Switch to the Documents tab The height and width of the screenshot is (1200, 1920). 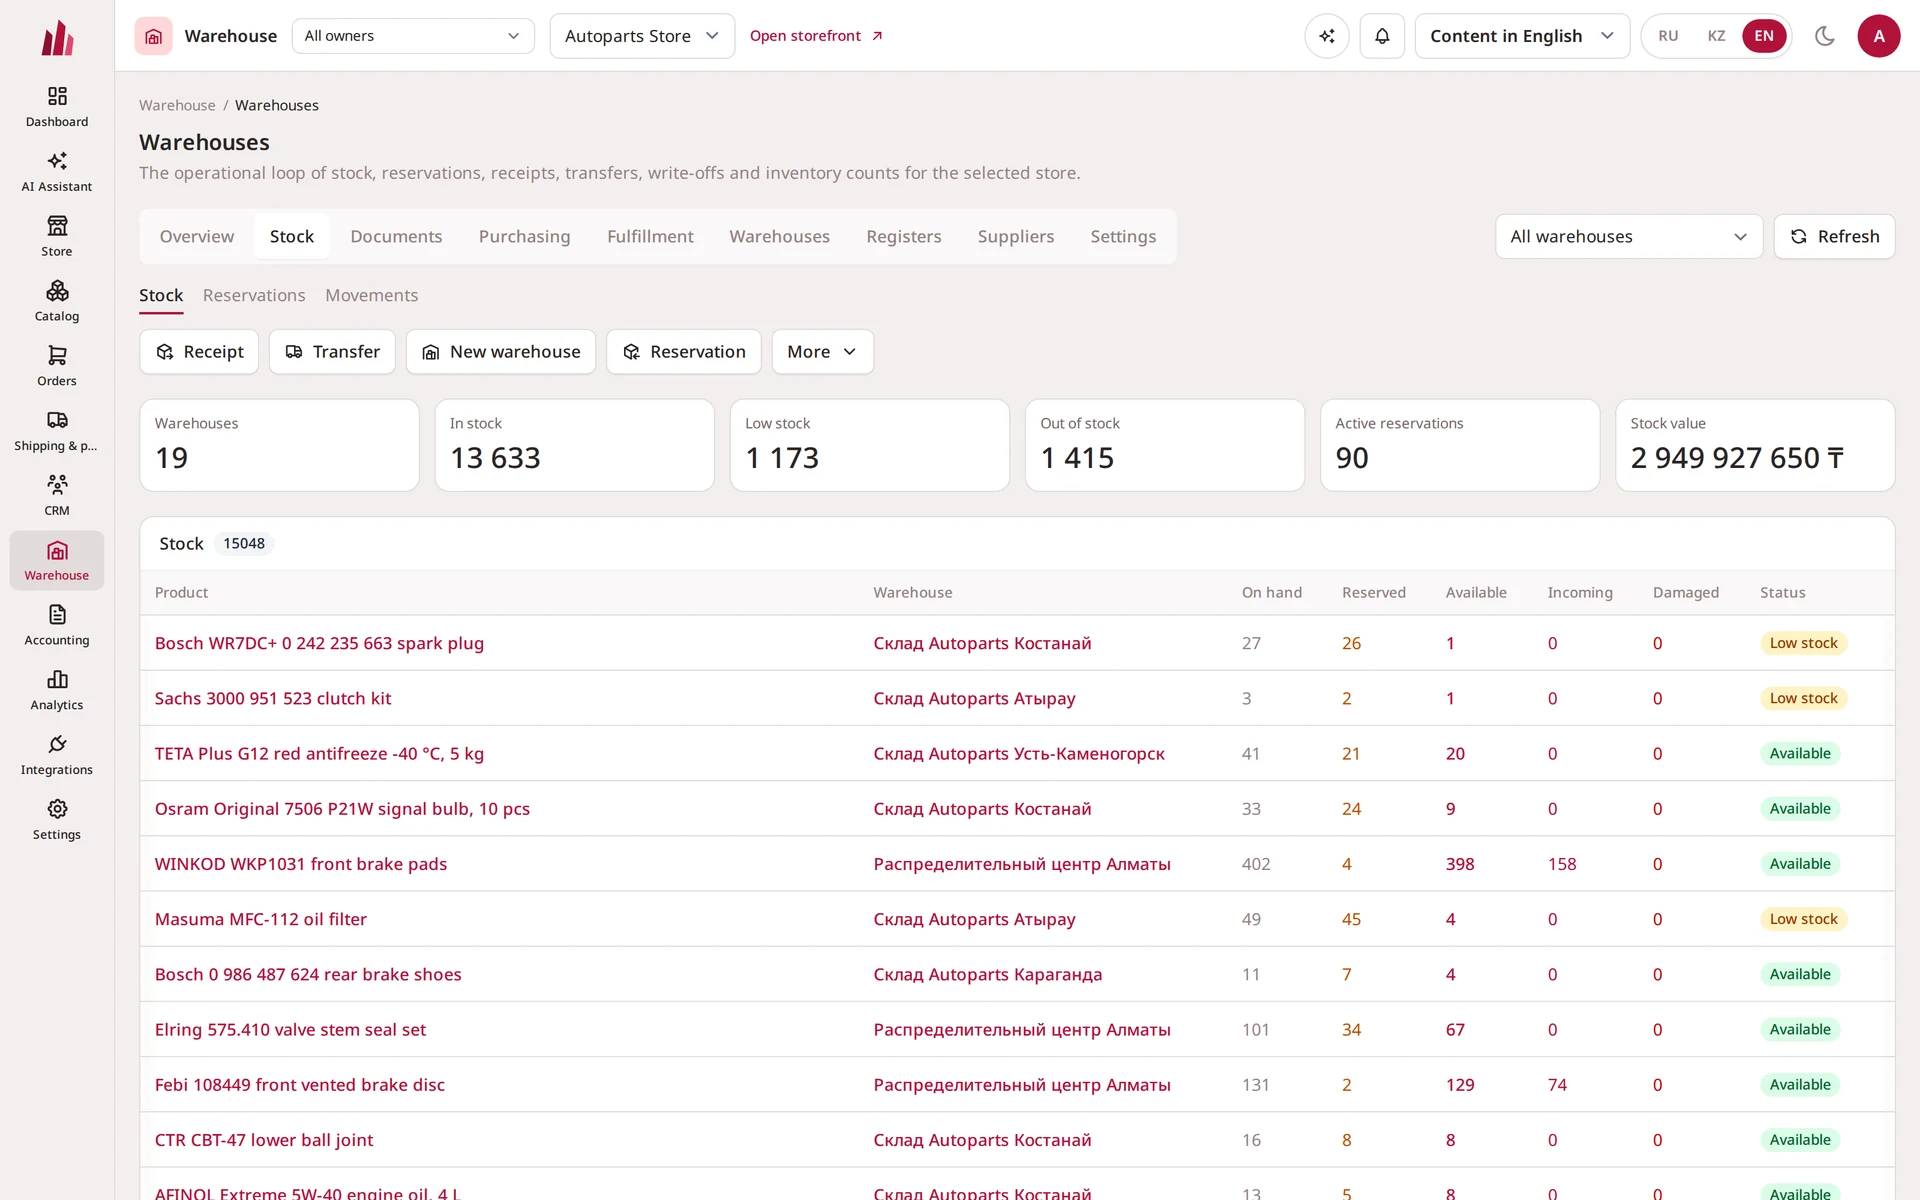point(396,236)
